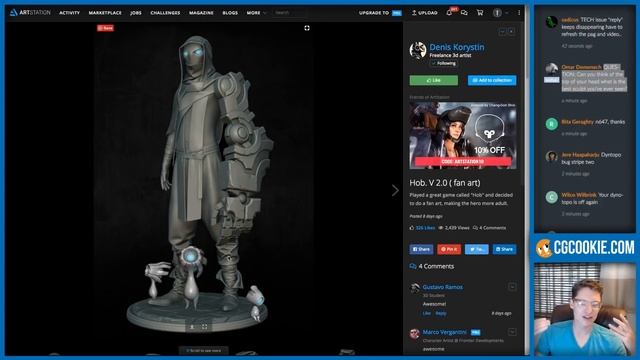This screenshot has height=360, width=640.
Task: Click the previous artwork button in sidebar
Action: pos(502,31)
